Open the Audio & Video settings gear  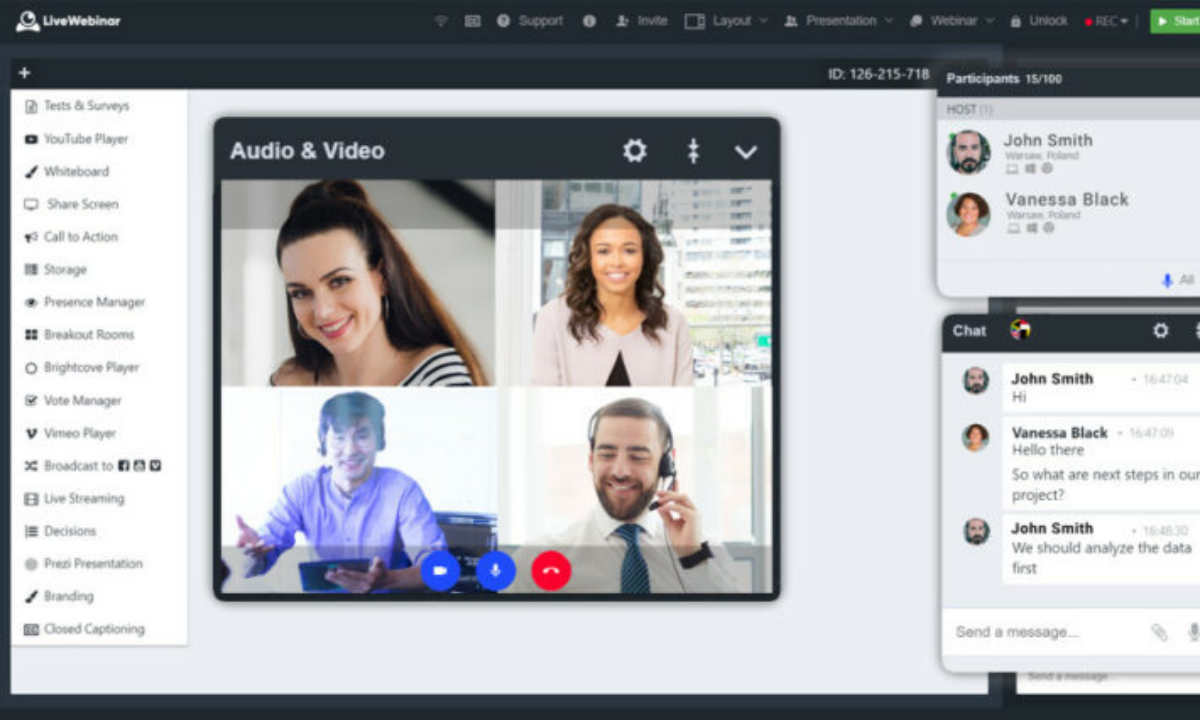(x=634, y=150)
